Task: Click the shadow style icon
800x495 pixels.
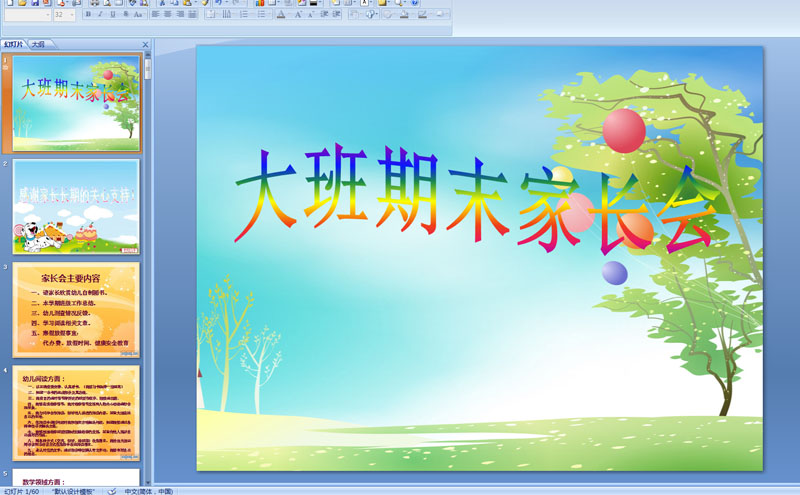Action: coord(439,14)
